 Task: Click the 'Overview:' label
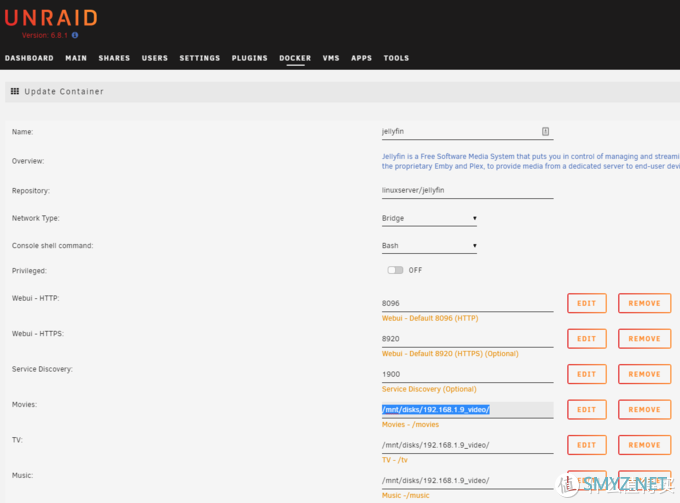click(x=28, y=161)
